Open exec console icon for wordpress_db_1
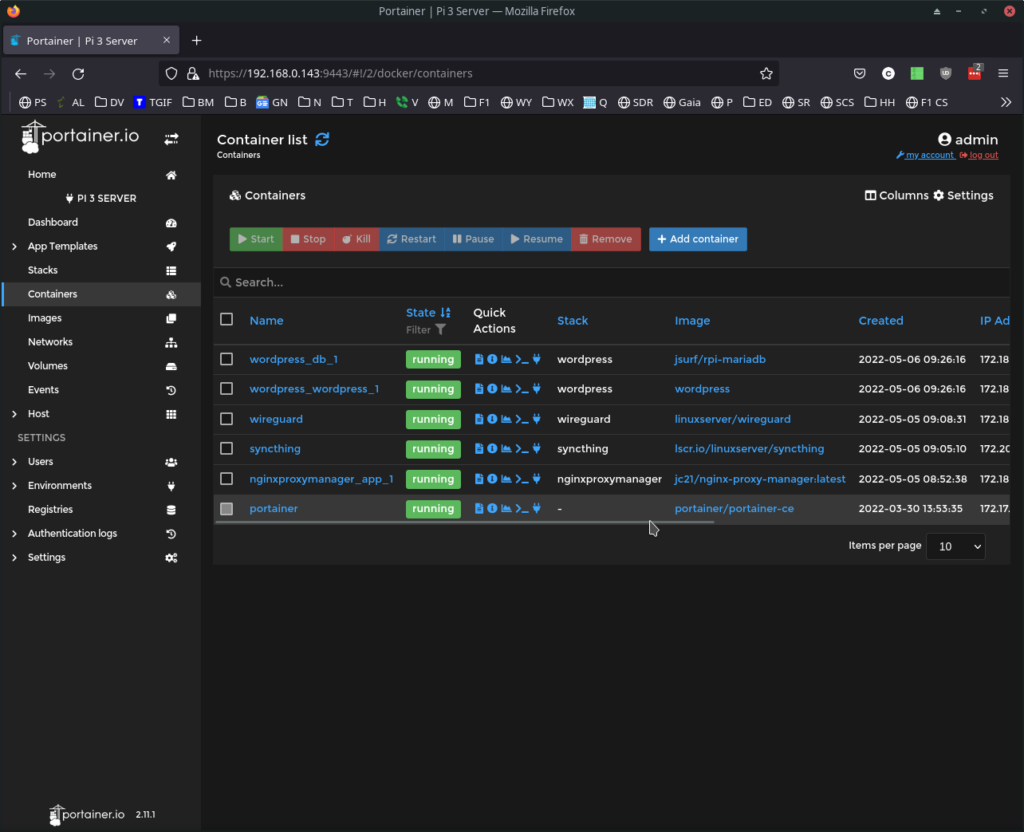1024x832 pixels. click(522, 359)
